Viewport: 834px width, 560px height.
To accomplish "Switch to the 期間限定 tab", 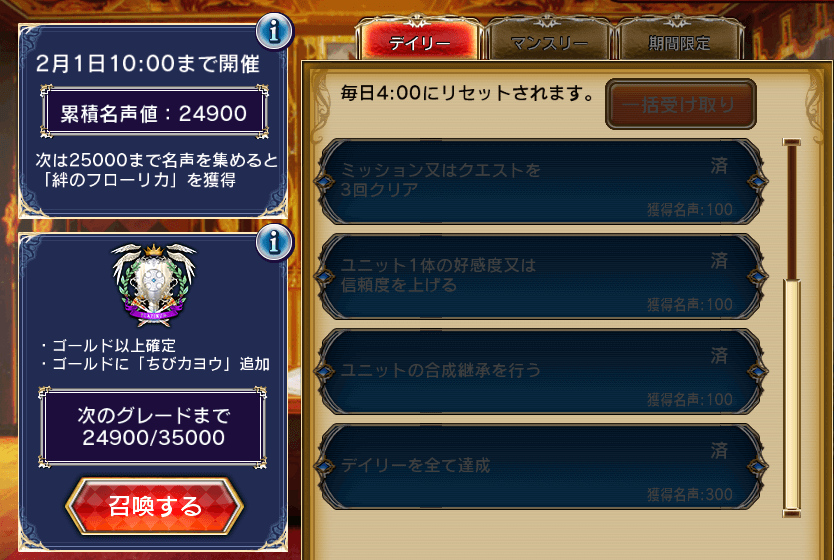I will click(x=679, y=40).
